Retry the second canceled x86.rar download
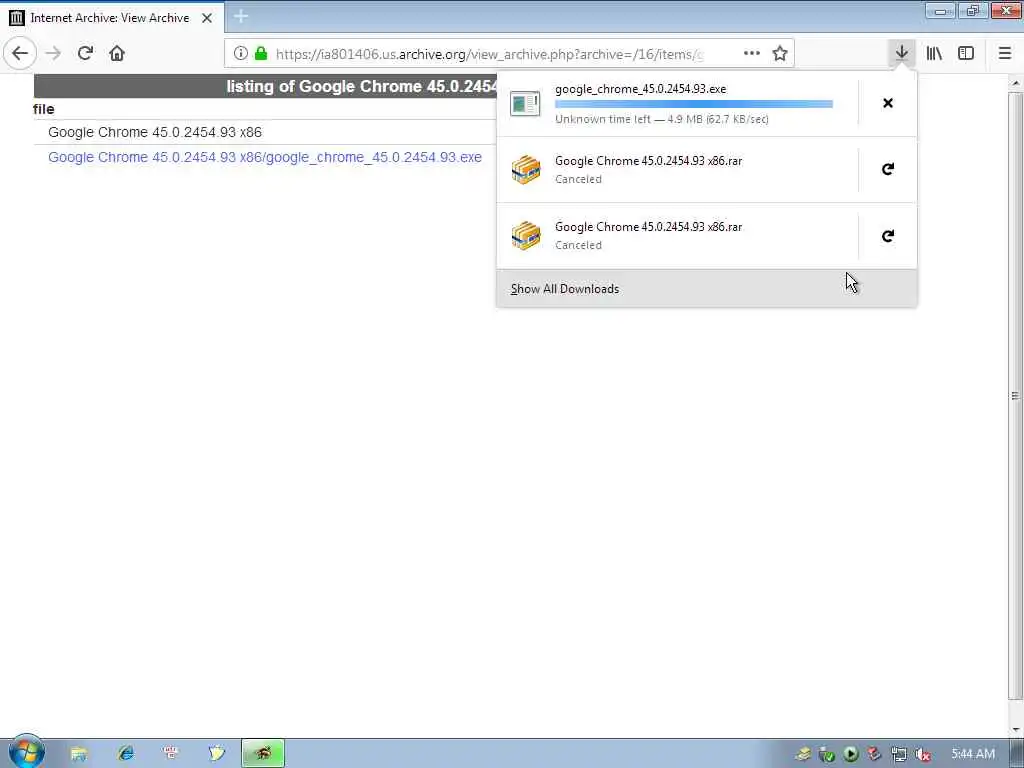This screenshot has width=1024, height=768. (888, 236)
